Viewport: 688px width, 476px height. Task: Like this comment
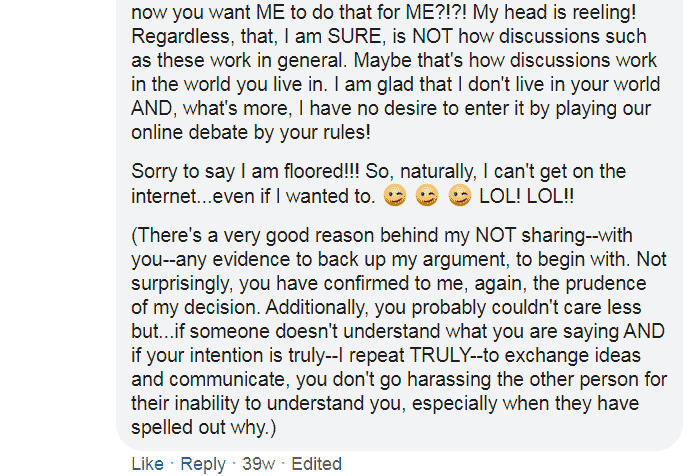(x=147, y=464)
